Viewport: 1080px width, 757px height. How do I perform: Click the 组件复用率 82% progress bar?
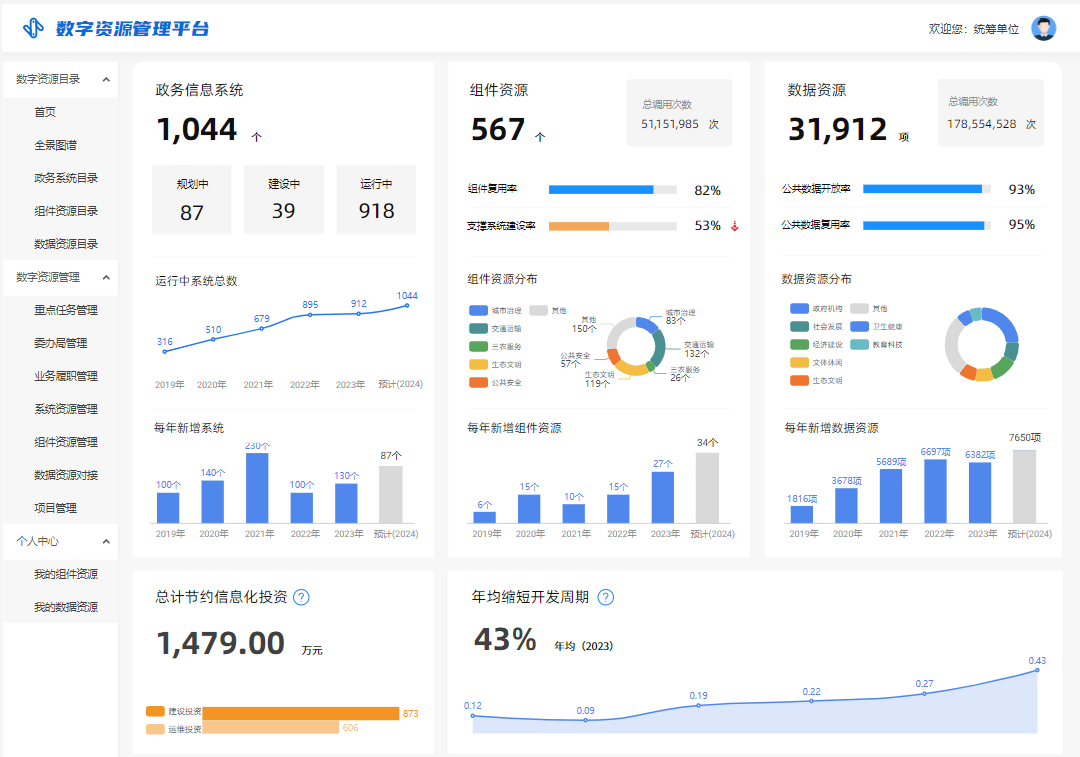tap(612, 189)
